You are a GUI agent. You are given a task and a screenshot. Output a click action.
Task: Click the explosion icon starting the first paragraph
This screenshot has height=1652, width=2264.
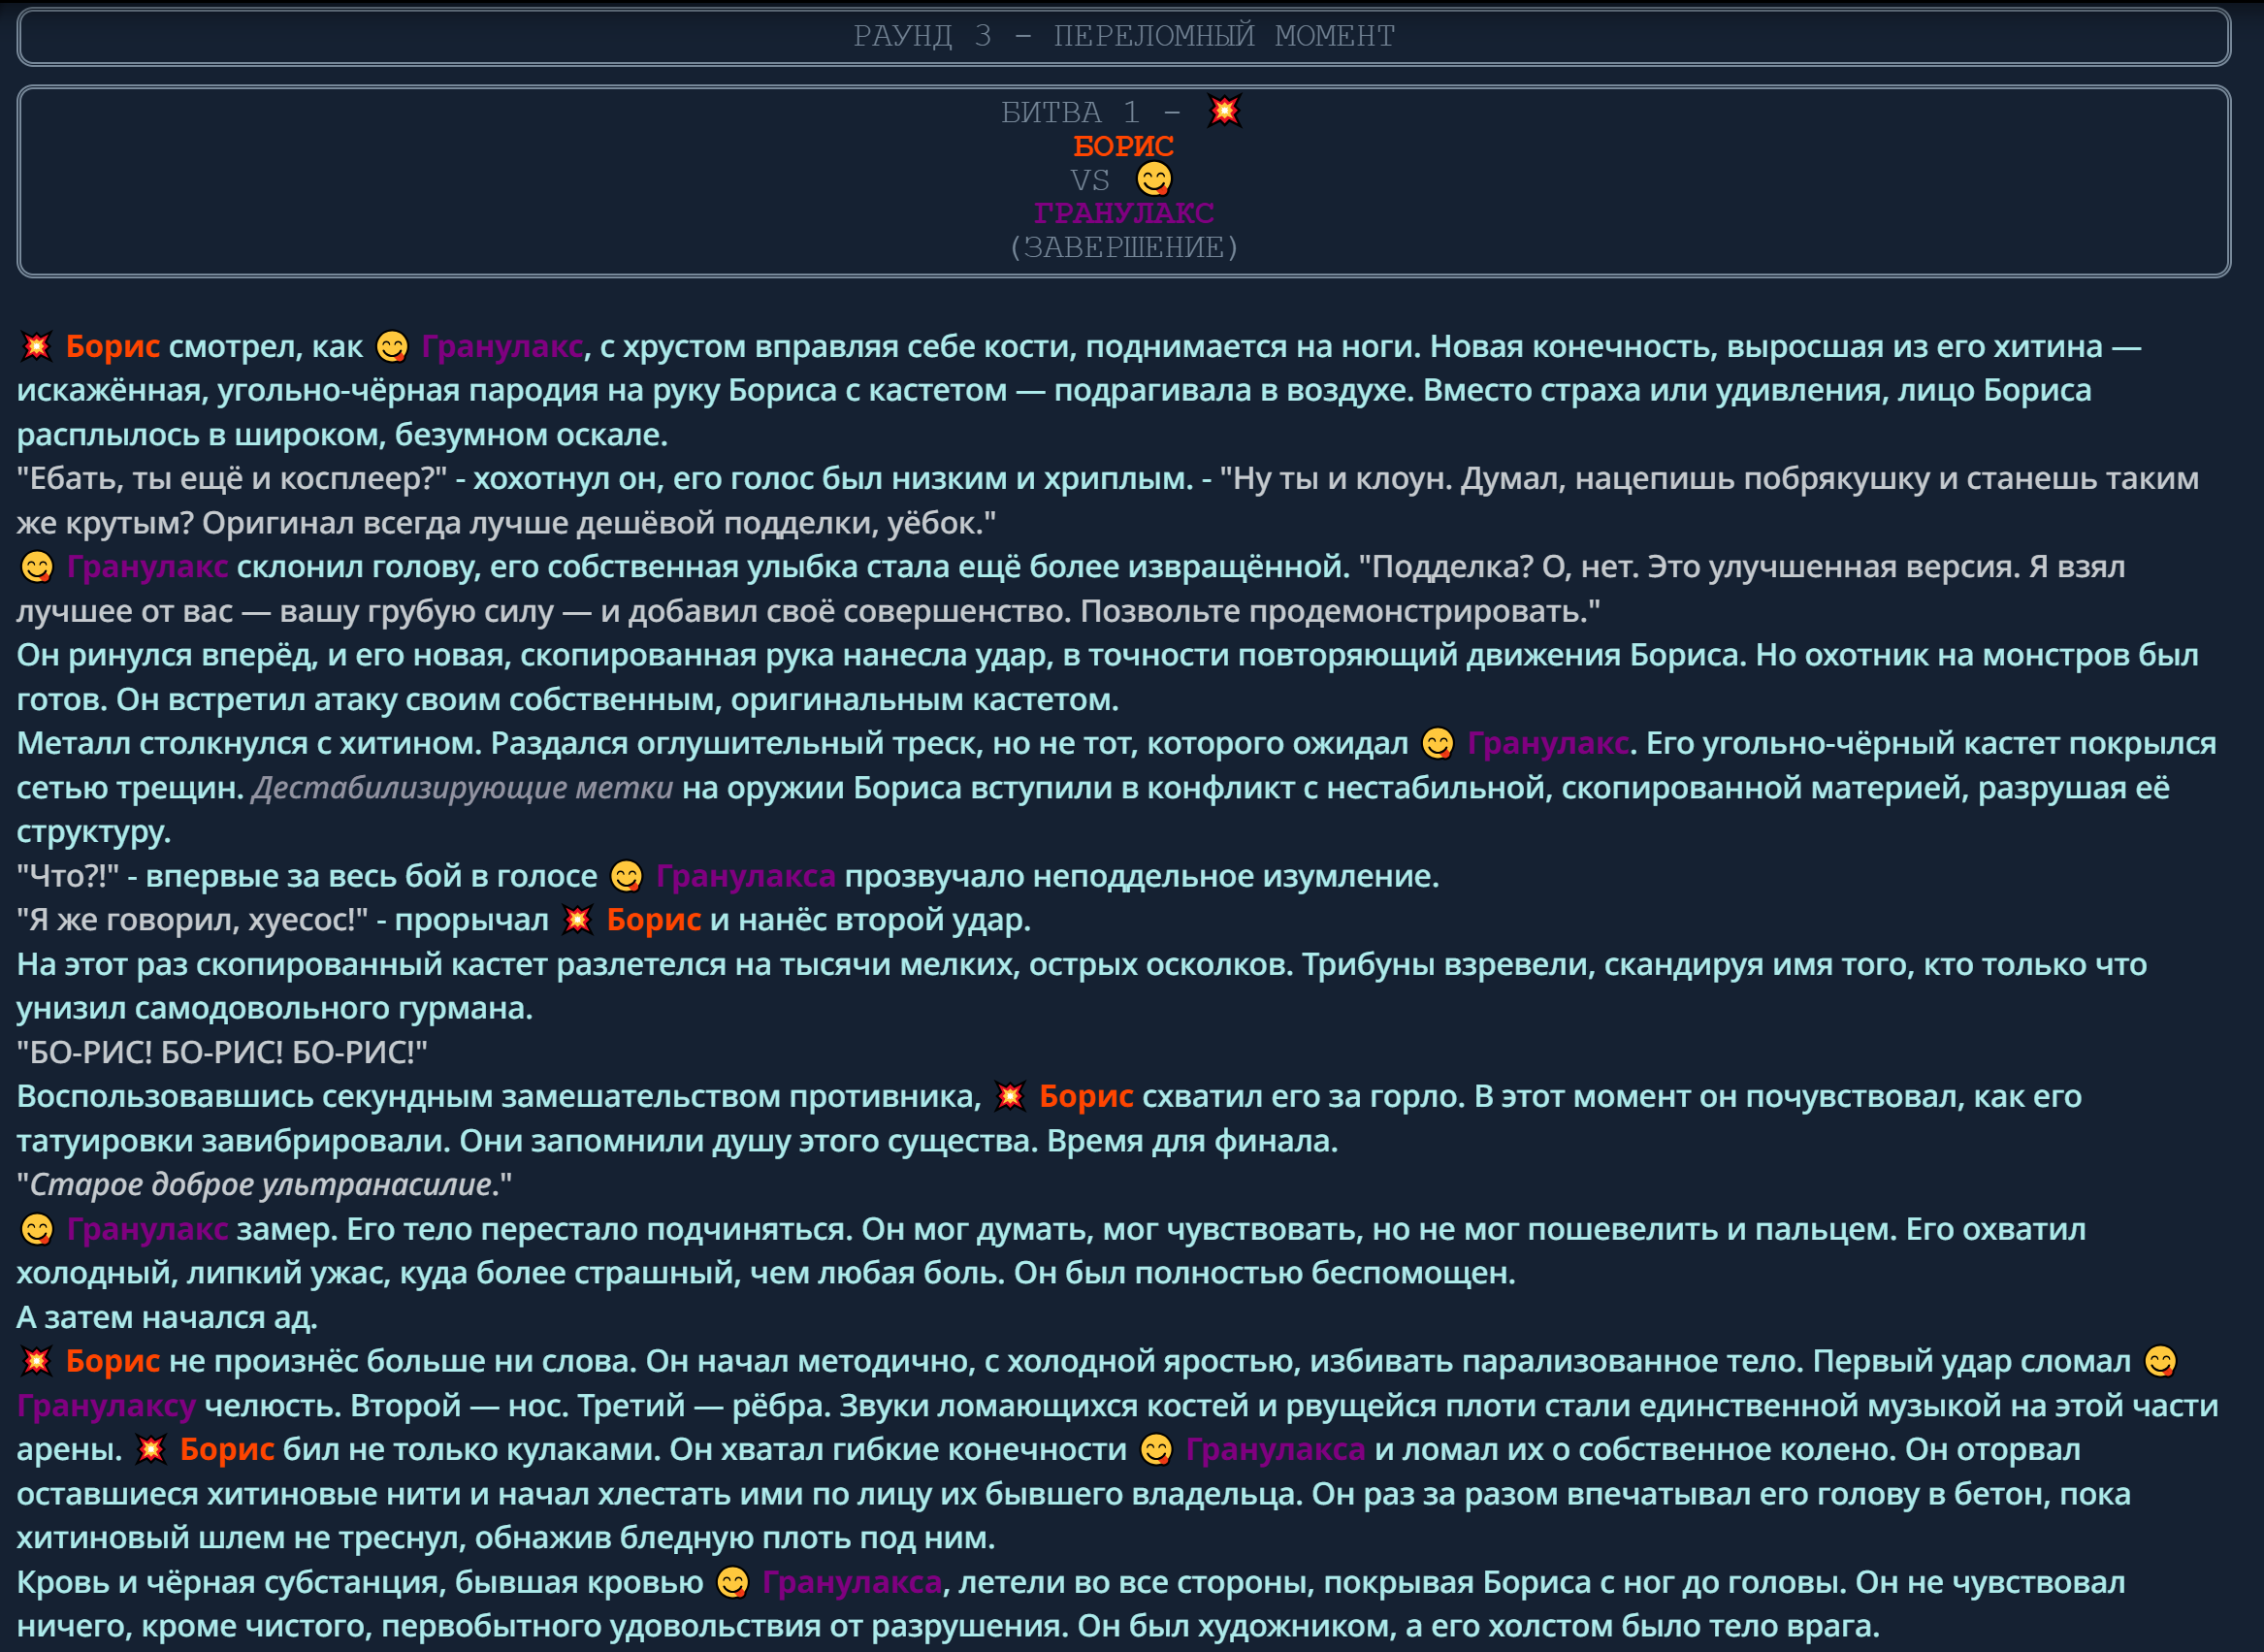[37, 347]
